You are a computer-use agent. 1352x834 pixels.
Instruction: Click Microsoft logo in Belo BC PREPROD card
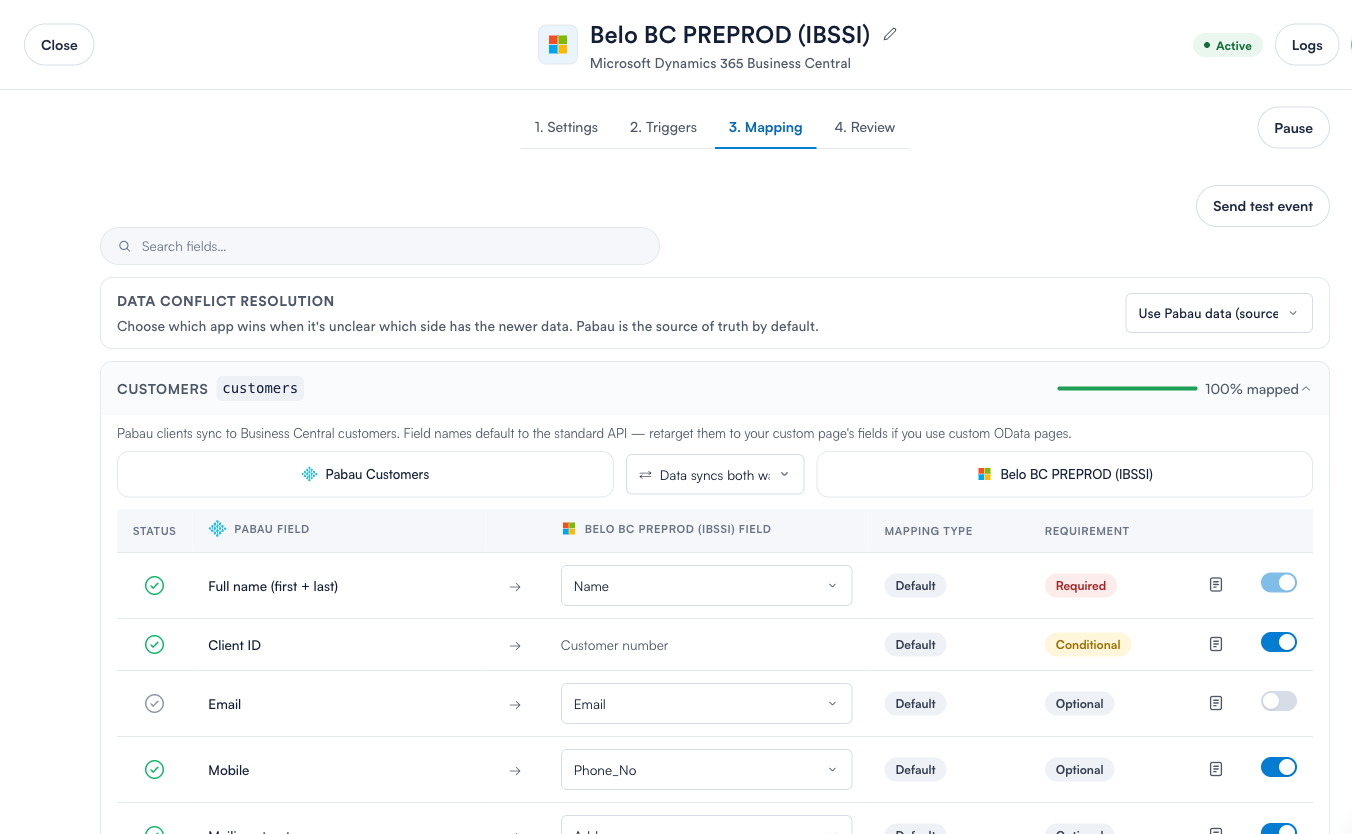click(985, 474)
